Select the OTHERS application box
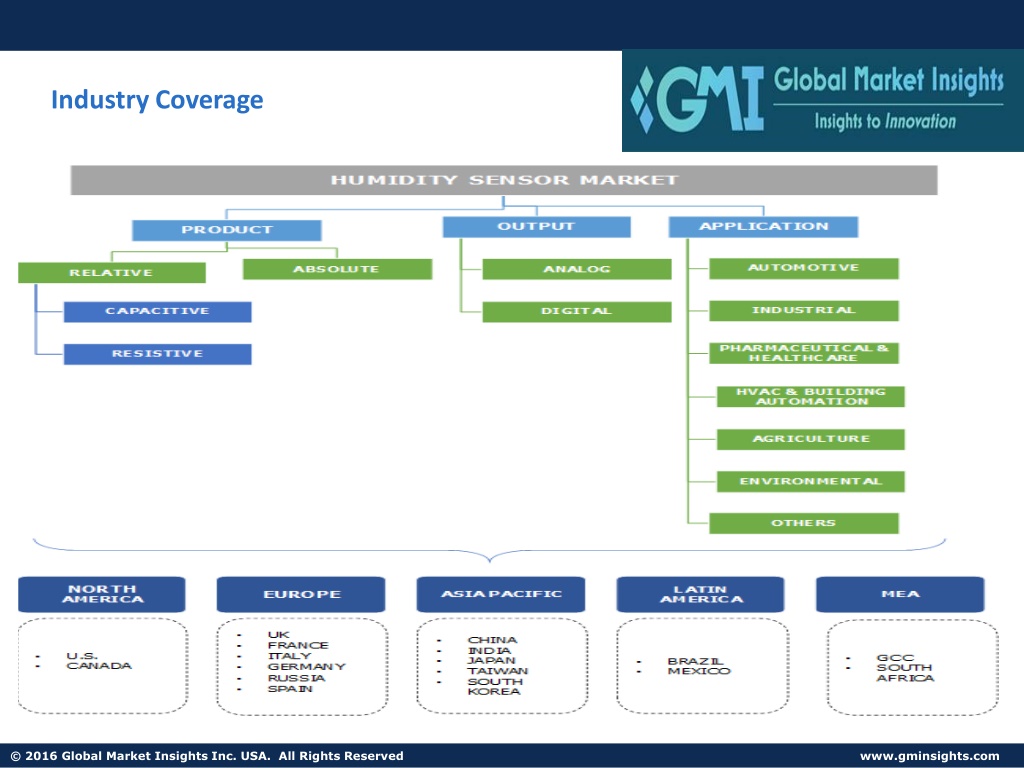1024x768 pixels. (804, 523)
